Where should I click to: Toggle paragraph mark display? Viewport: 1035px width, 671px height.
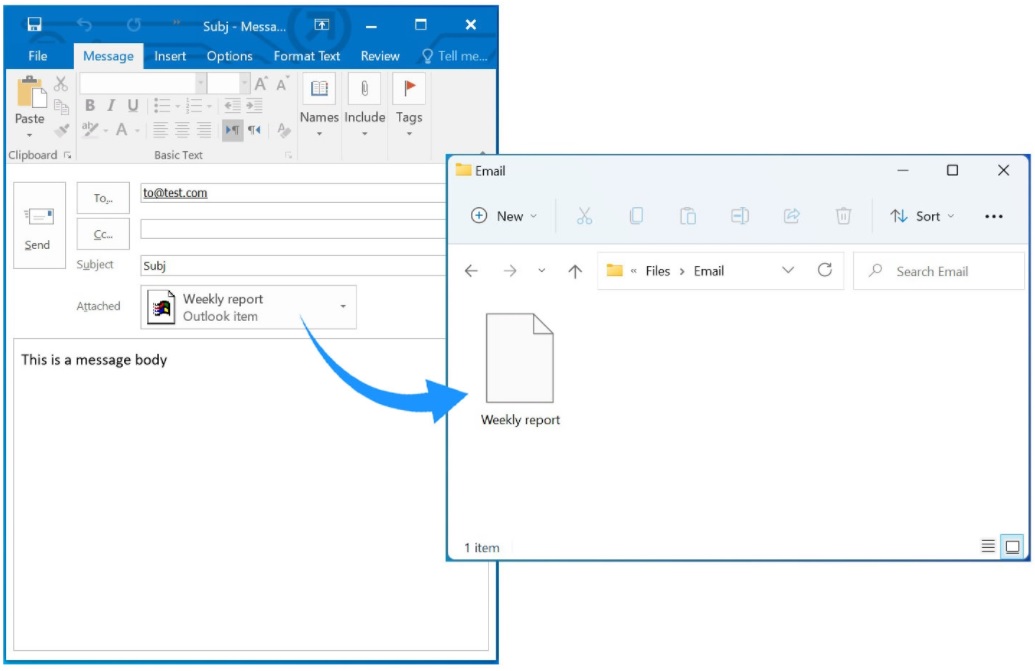click(x=232, y=130)
